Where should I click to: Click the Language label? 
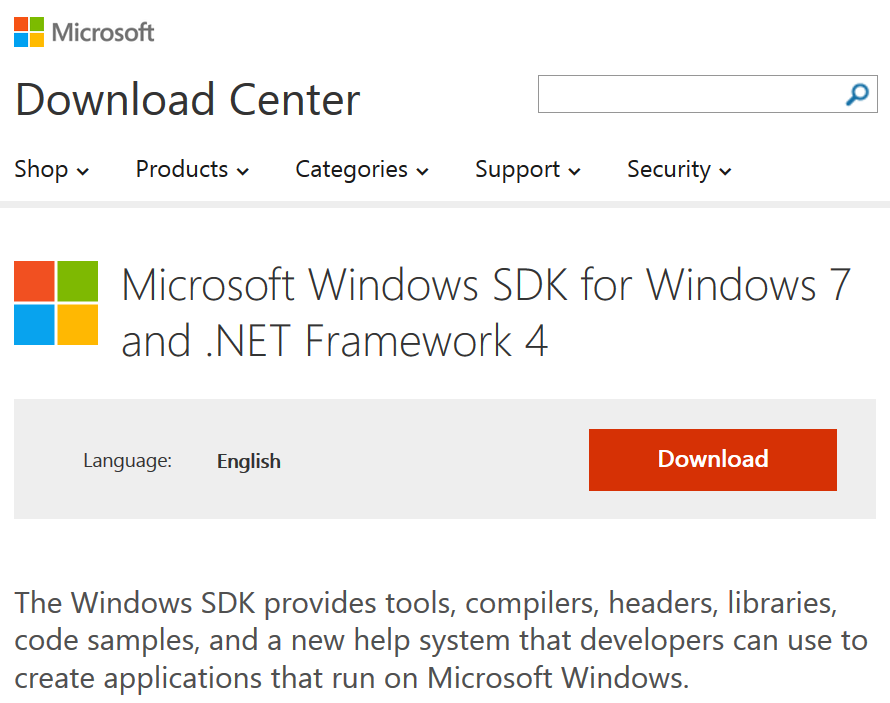point(128,461)
